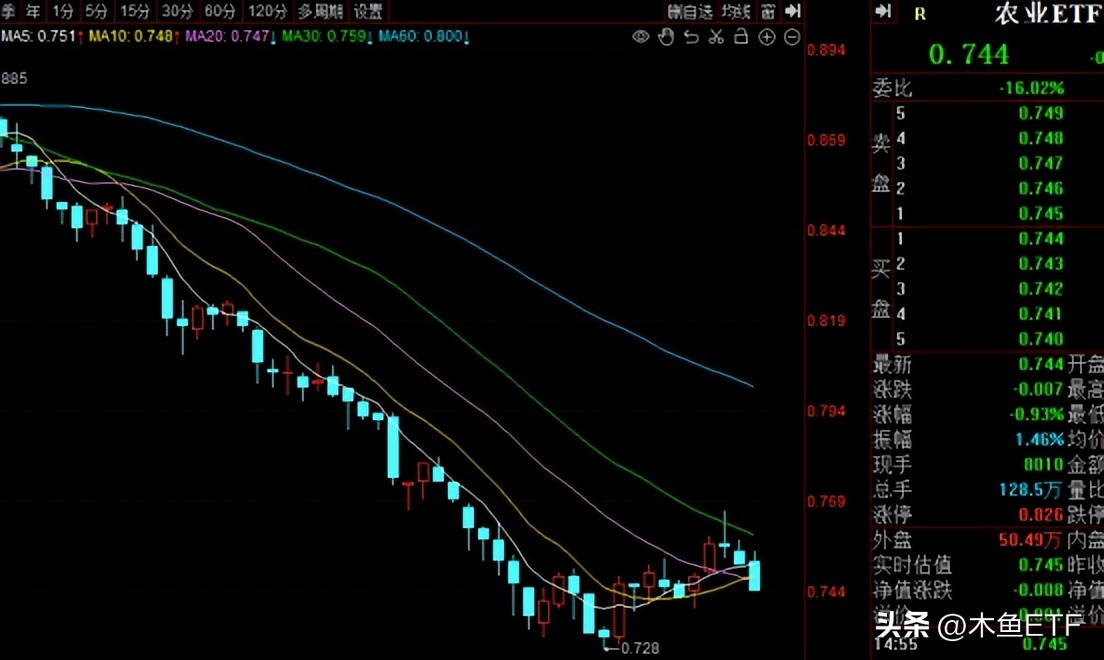Screen dimensions: 1104x660
Task: Select the eye visibility icon on chart toolbar
Action: tap(640, 37)
